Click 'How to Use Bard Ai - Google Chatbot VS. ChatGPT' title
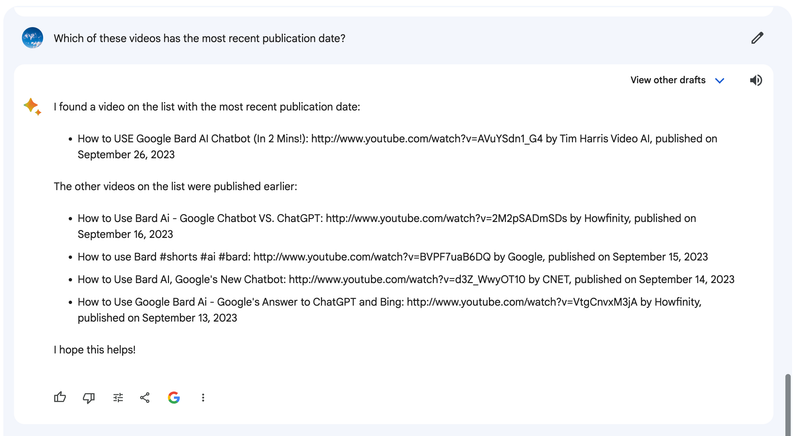The height and width of the screenshot is (436, 800). pyautogui.click(x=200, y=218)
